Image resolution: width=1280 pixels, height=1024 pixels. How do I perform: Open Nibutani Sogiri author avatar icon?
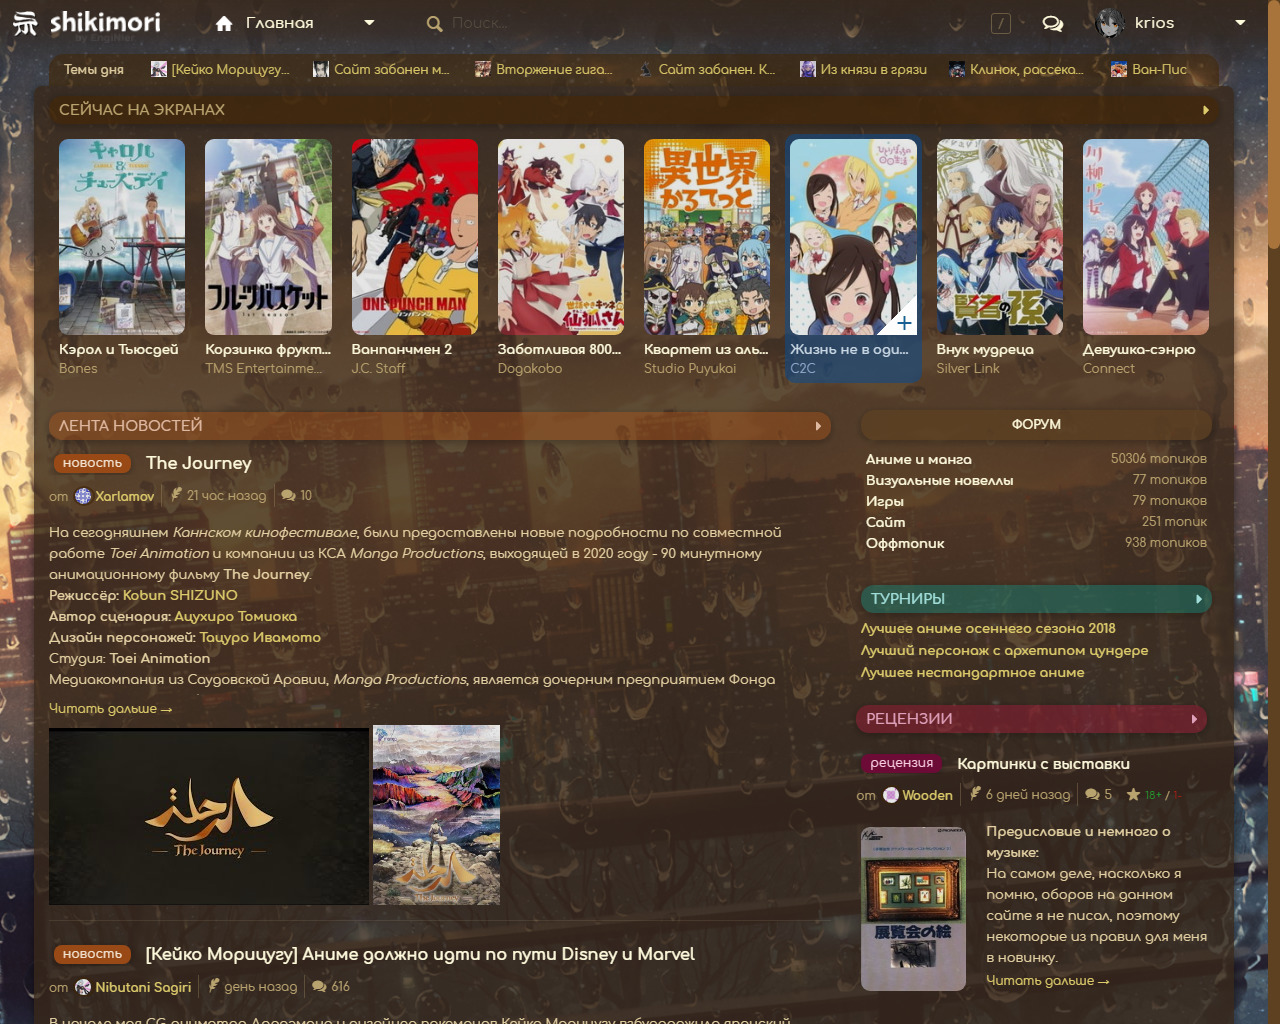click(x=83, y=987)
